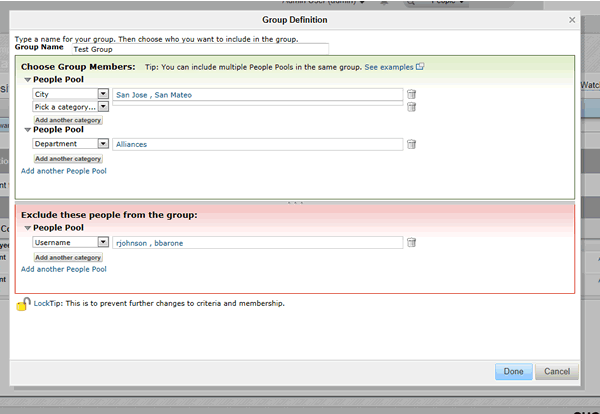Add another category under Username pool
600x414 pixels.
pos(68,258)
